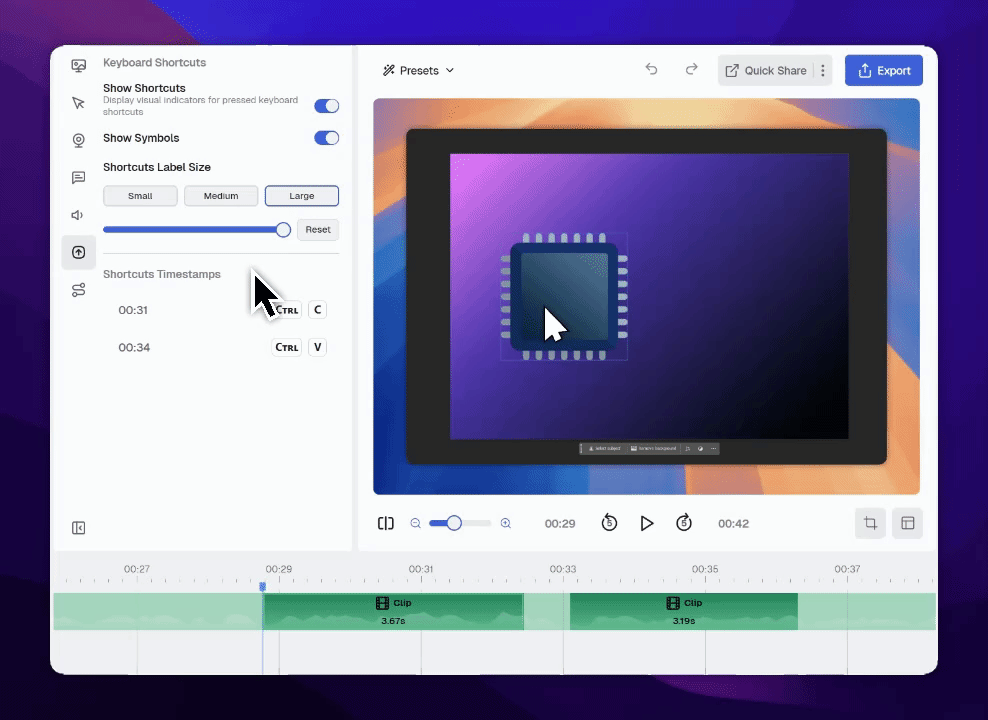
Task: Open the layout panel icon
Action: click(907, 523)
